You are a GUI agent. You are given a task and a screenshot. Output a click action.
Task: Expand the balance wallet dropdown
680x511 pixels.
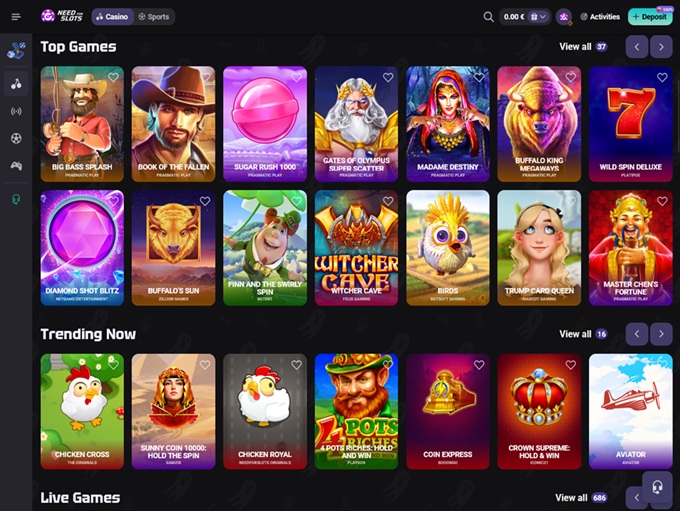(x=538, y=17)
